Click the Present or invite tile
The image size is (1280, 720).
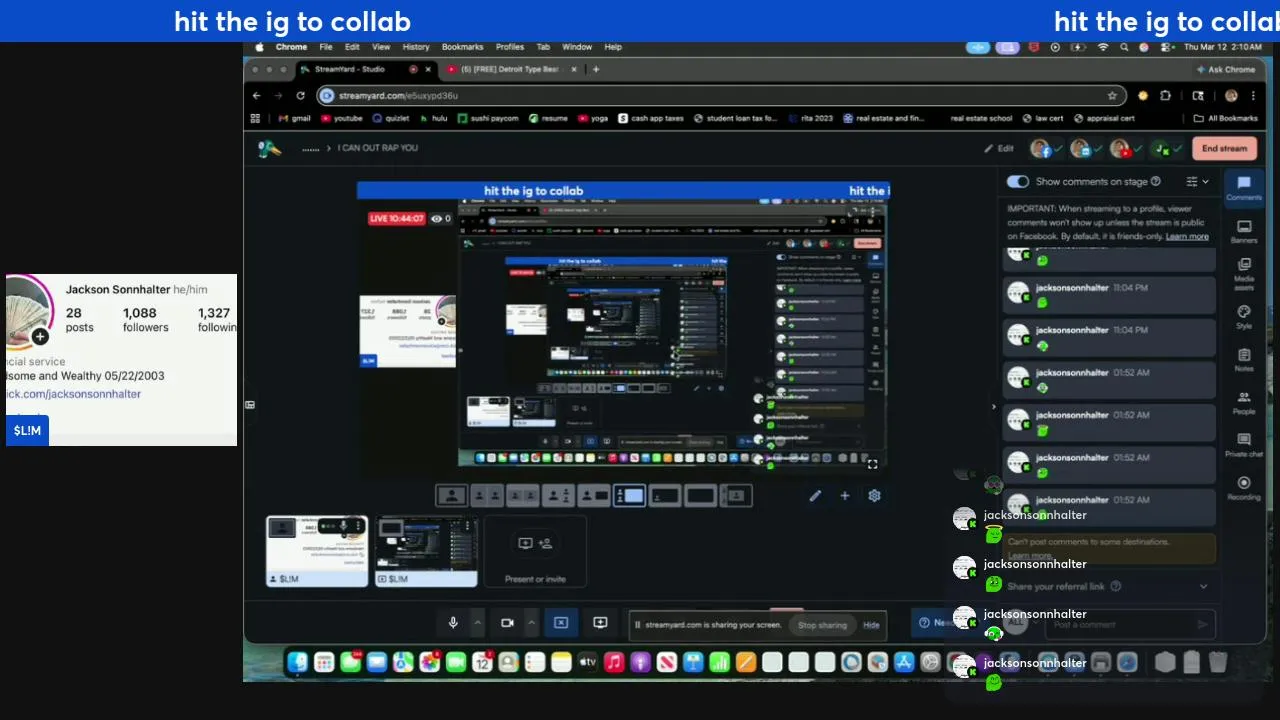pyautogui.click(x=535, y=551)
